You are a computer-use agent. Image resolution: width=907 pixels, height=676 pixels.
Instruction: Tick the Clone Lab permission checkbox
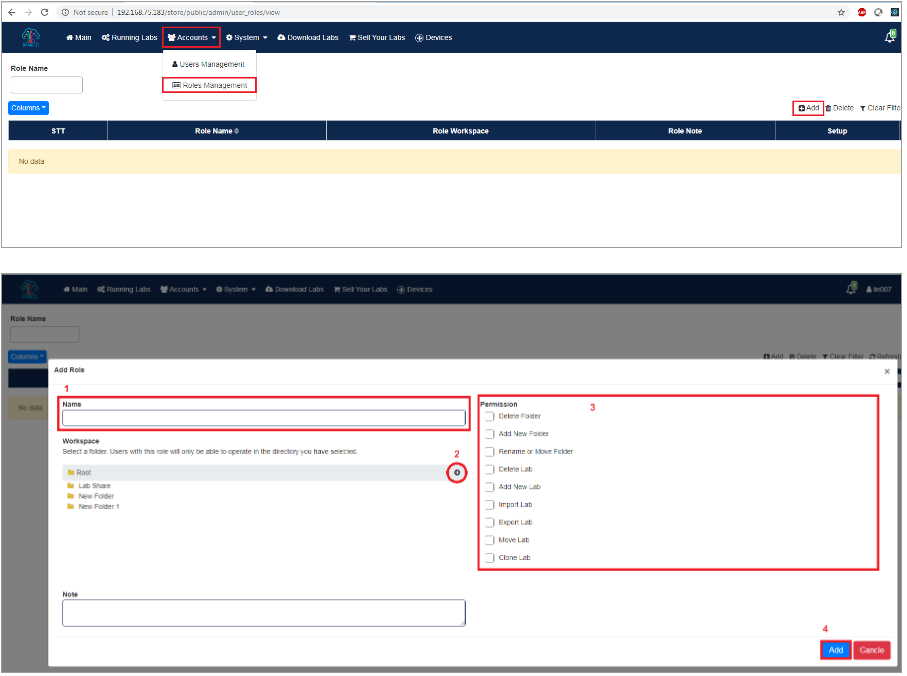coord(489,558)
